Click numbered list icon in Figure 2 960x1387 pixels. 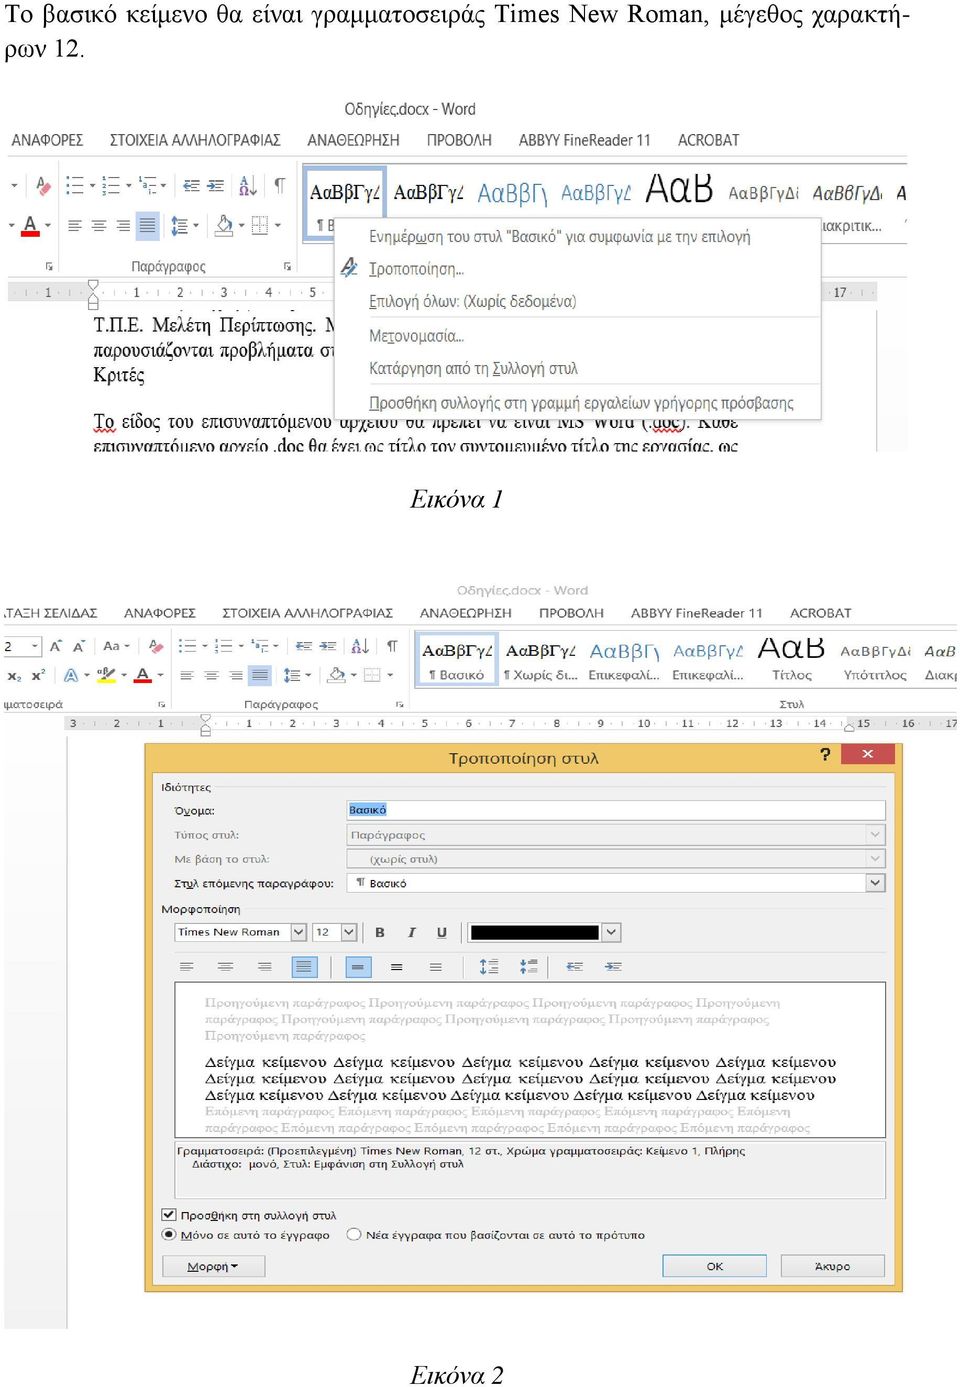pyautogui.click(x=223, y=646)
